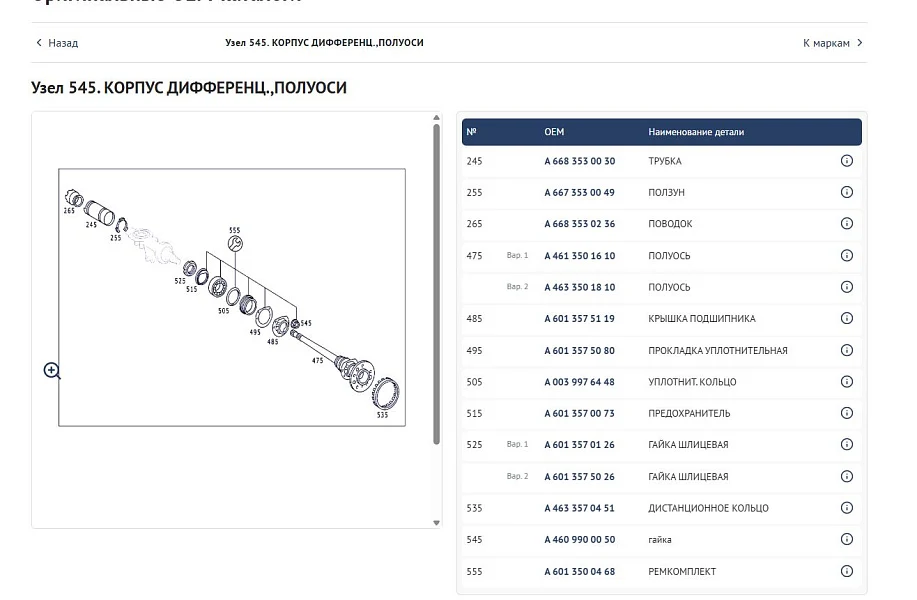Image resolution: width=917 pixels, height=600 pixels.
Task: Show info for ДИСТАНЦИОННОЕ КОЛЬЦО
Action: click(846, 508)
